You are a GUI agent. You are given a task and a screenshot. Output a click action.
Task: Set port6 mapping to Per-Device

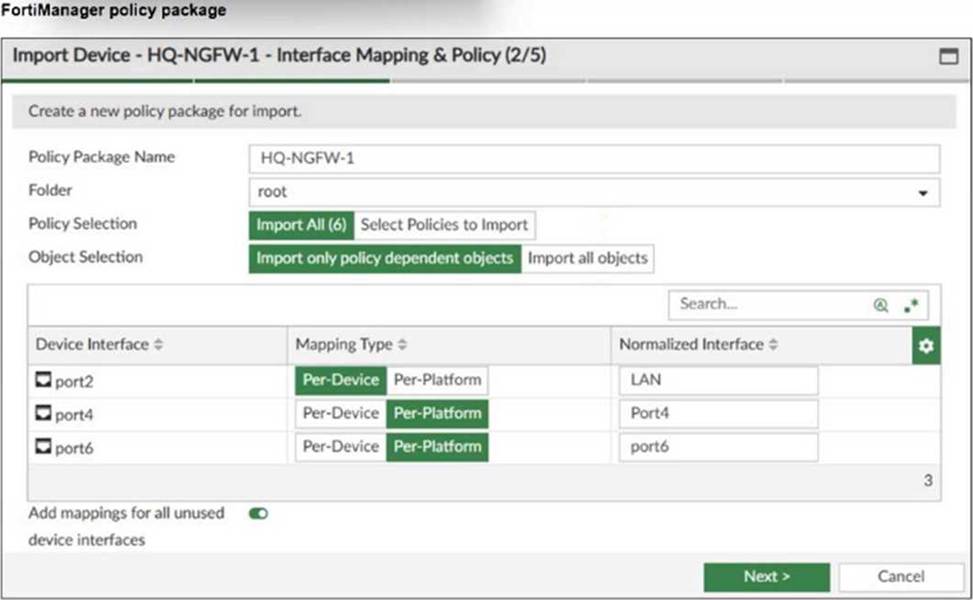(341, 447)
